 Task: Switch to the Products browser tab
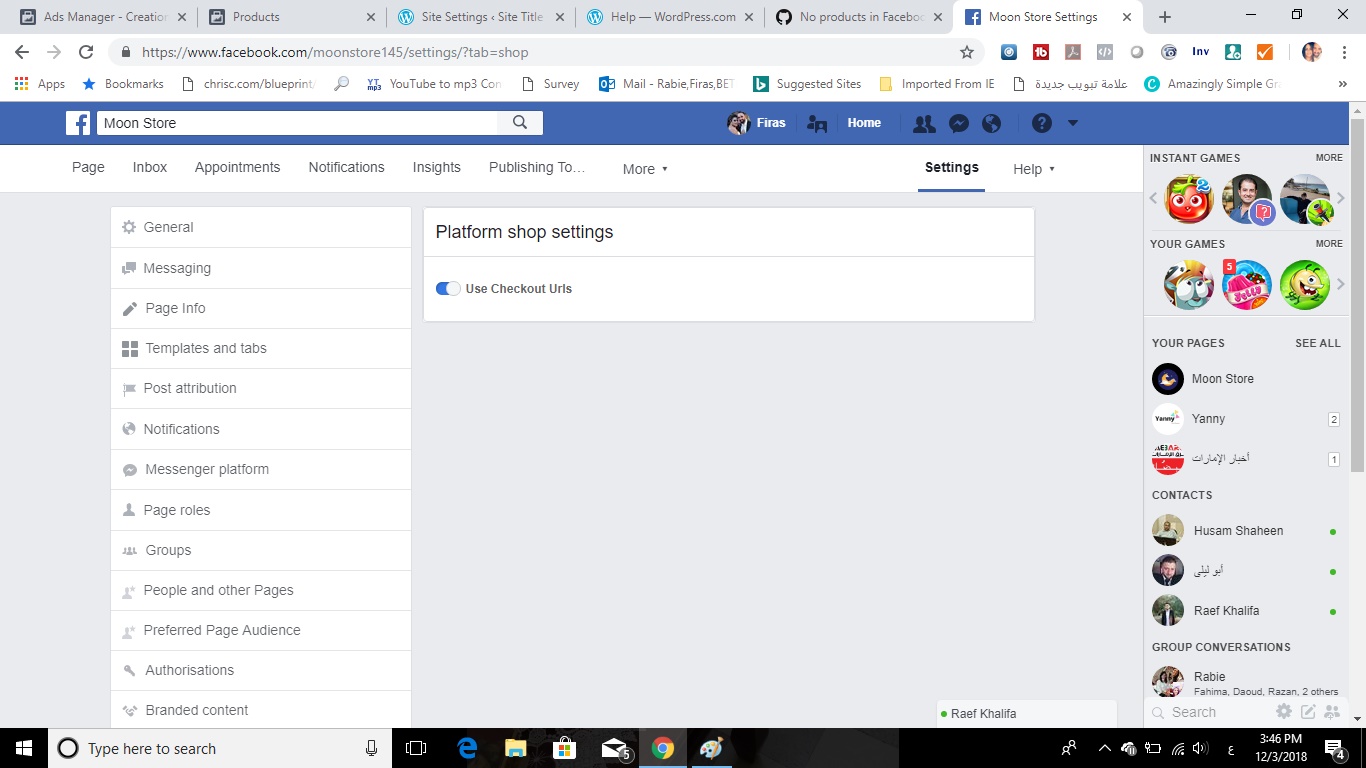(x=290, y=17)
